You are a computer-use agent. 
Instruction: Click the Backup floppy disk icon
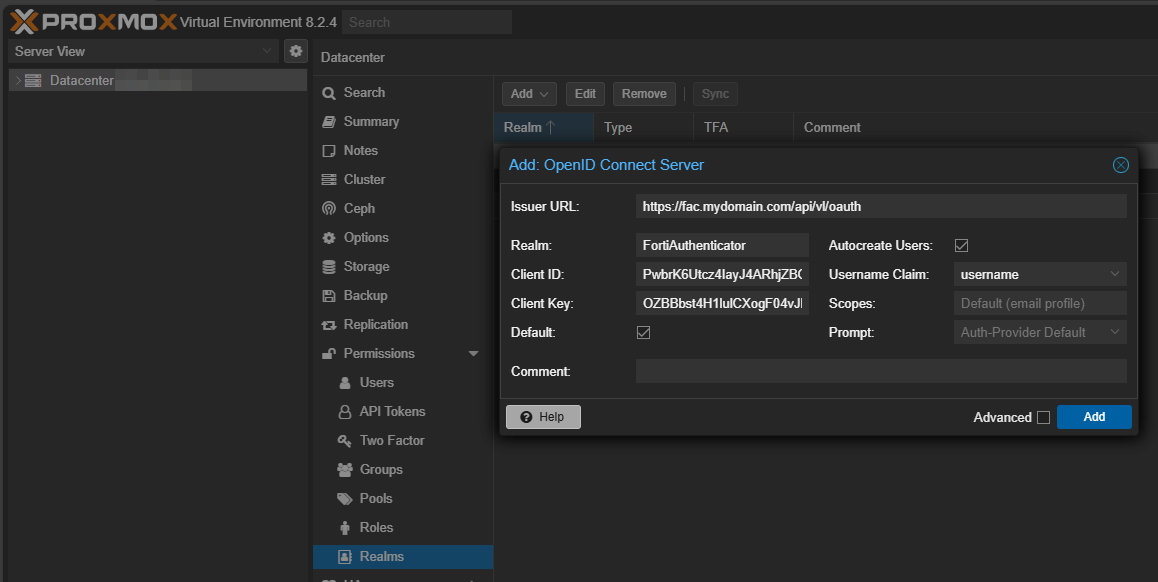pyautogui.click(x=328, y=296)
